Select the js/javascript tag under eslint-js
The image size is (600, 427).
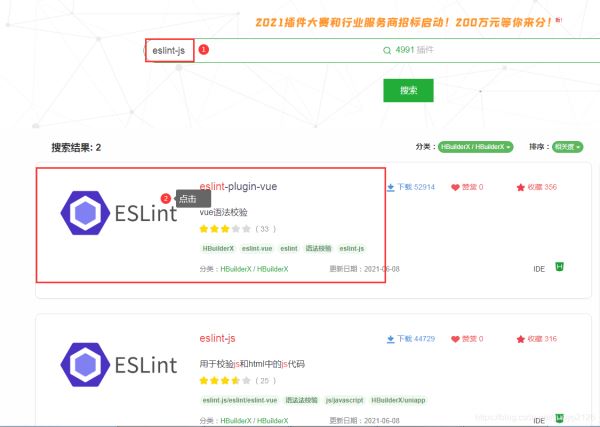(347, 400)
